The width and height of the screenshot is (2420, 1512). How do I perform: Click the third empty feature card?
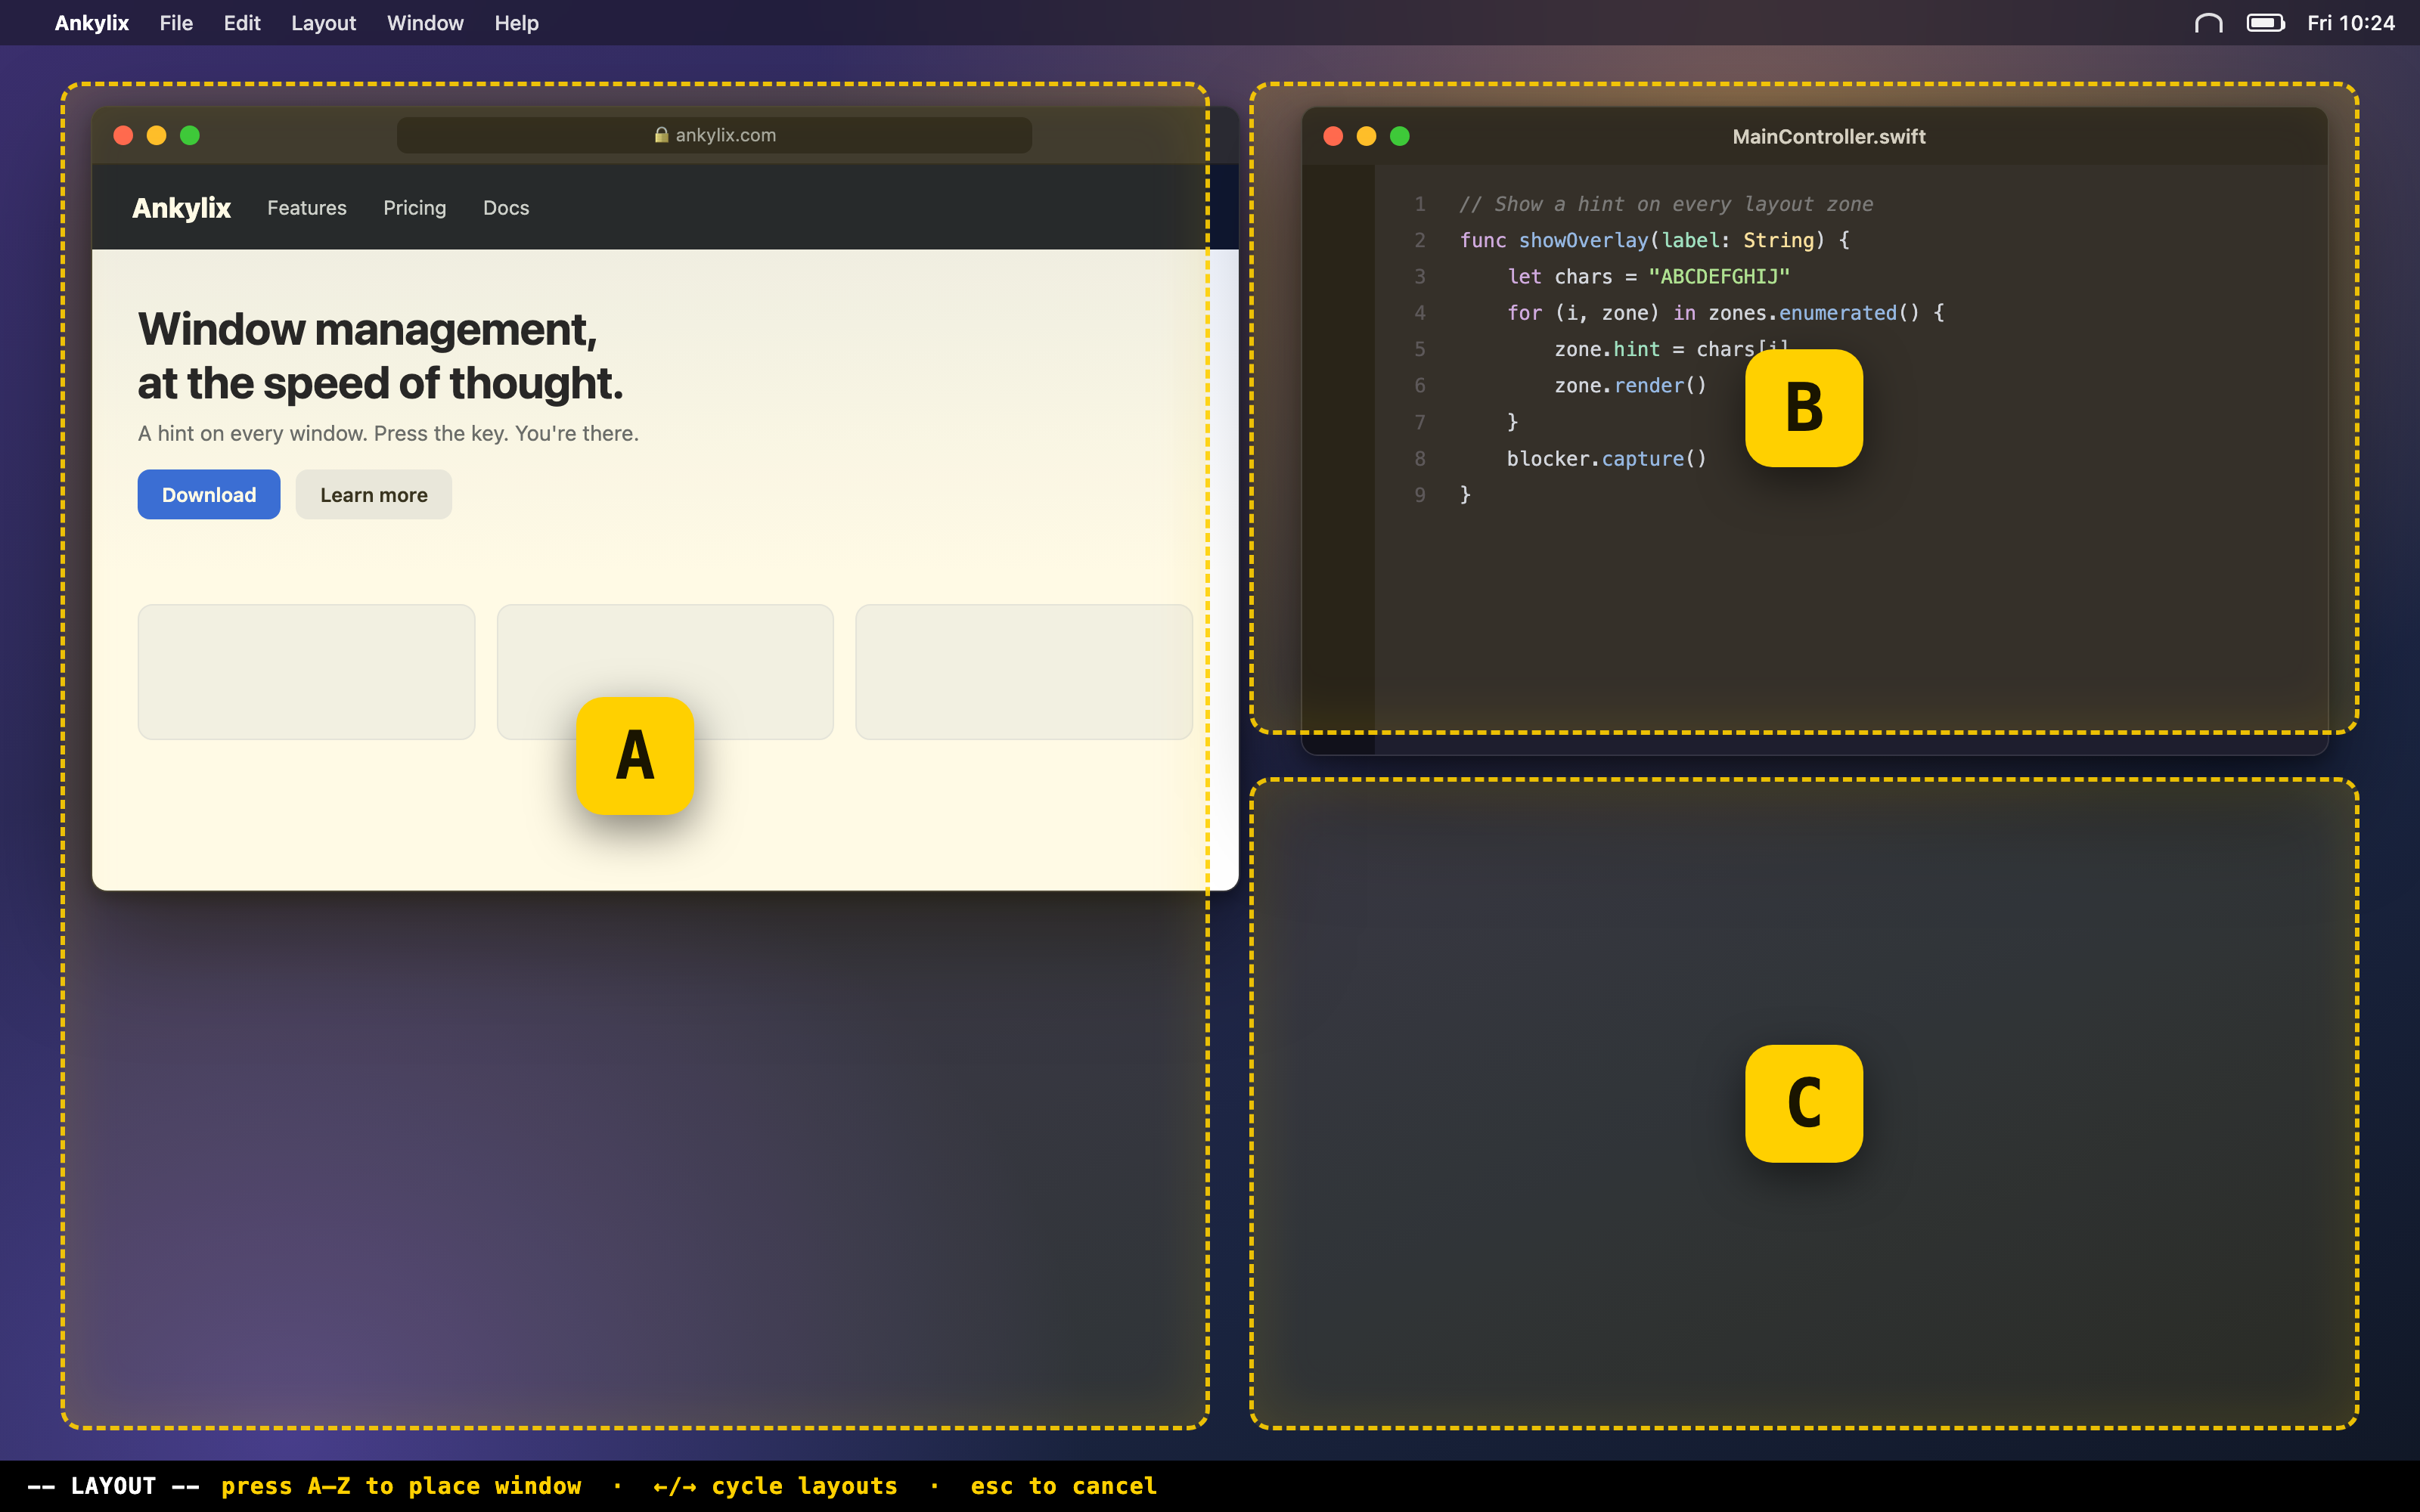[x=1024, y=672]
